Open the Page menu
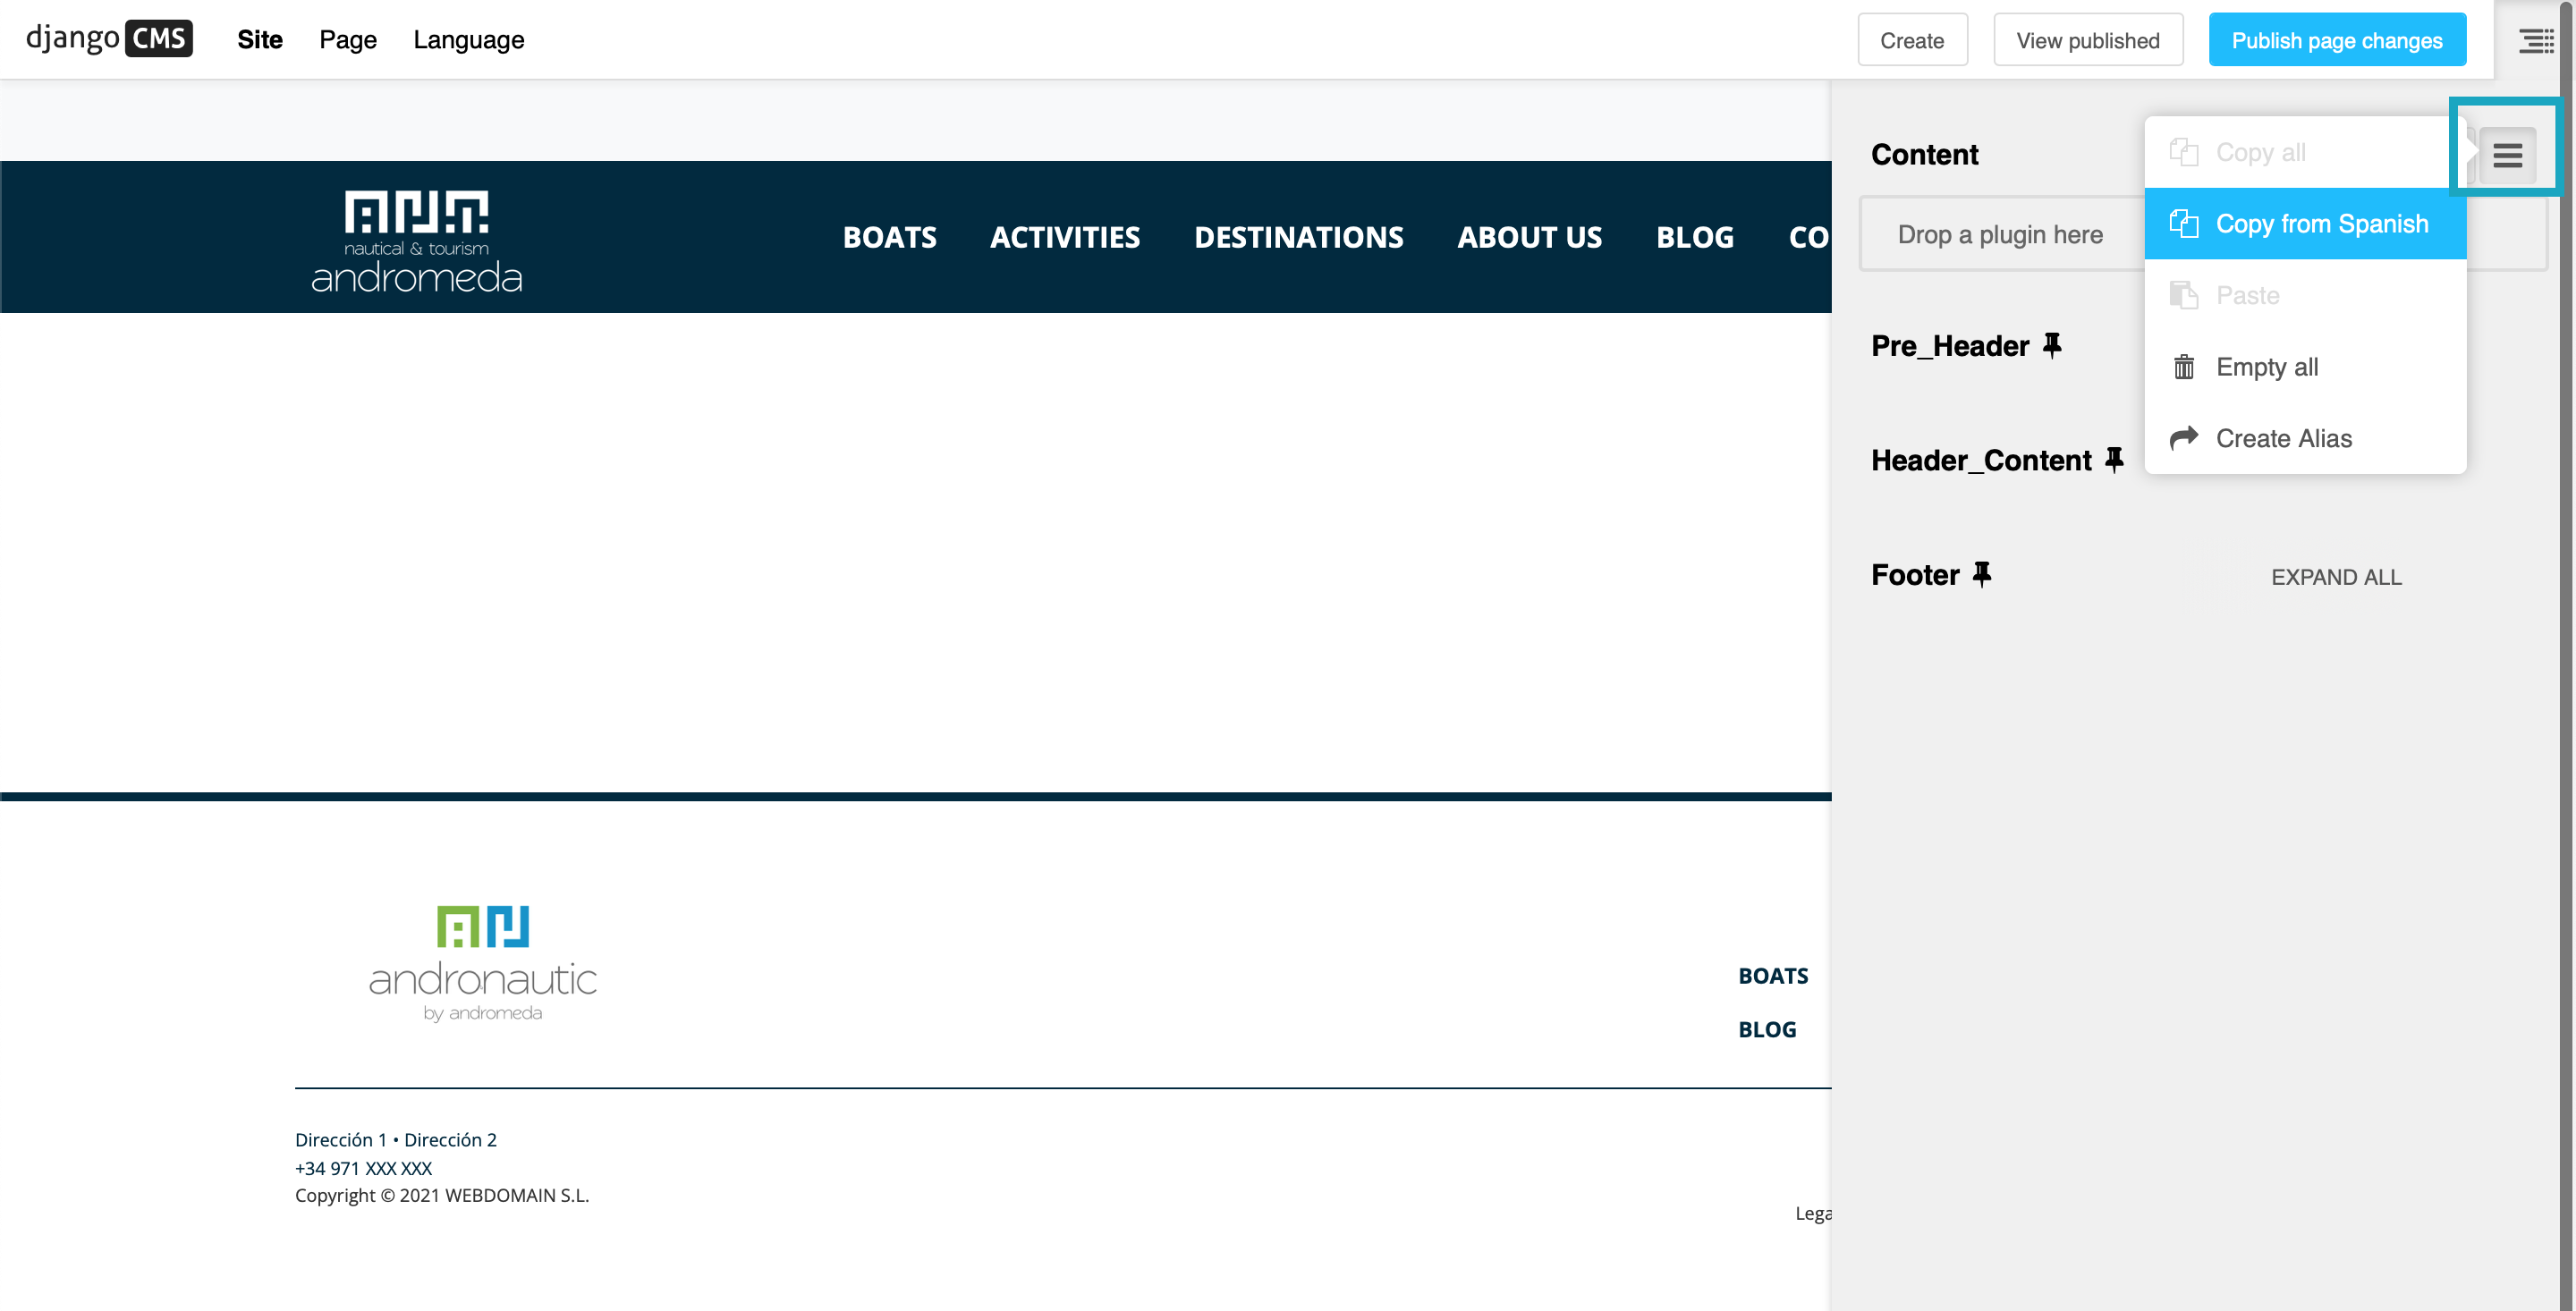This screenshot has width=2576, height=1311. tap(348, 40)
